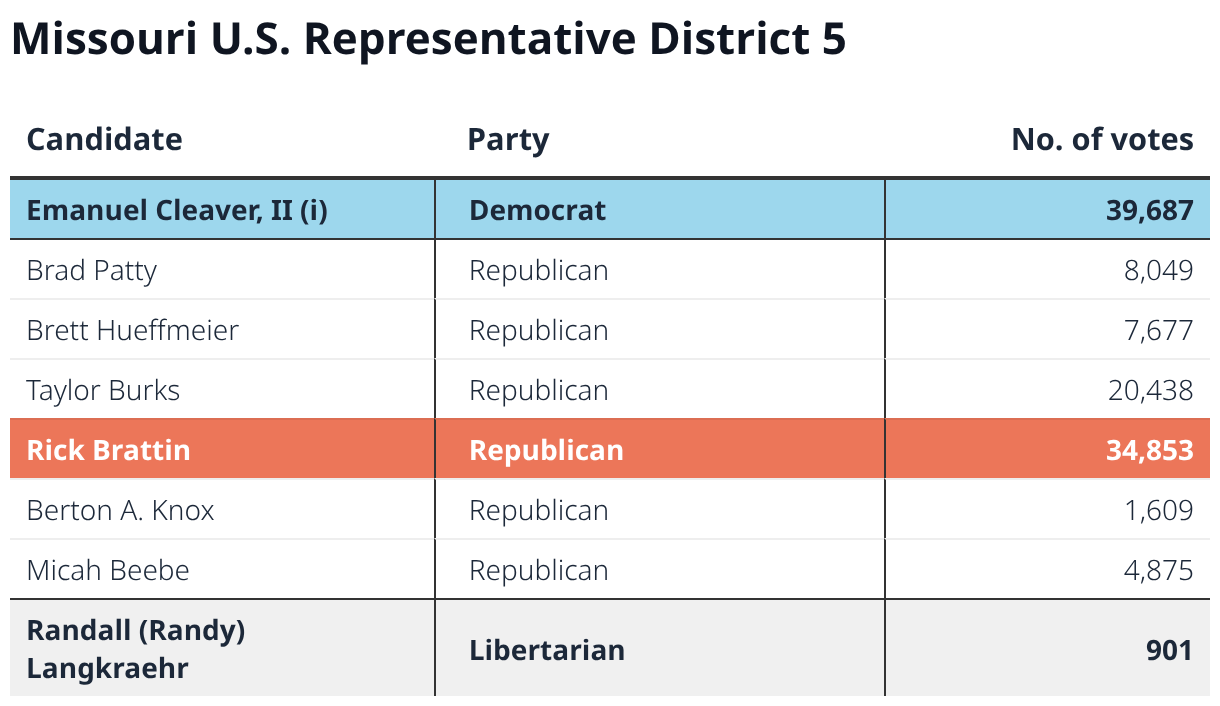Click the Party column header
This screenshot has width=1220, height=706.
coord(508,140)
